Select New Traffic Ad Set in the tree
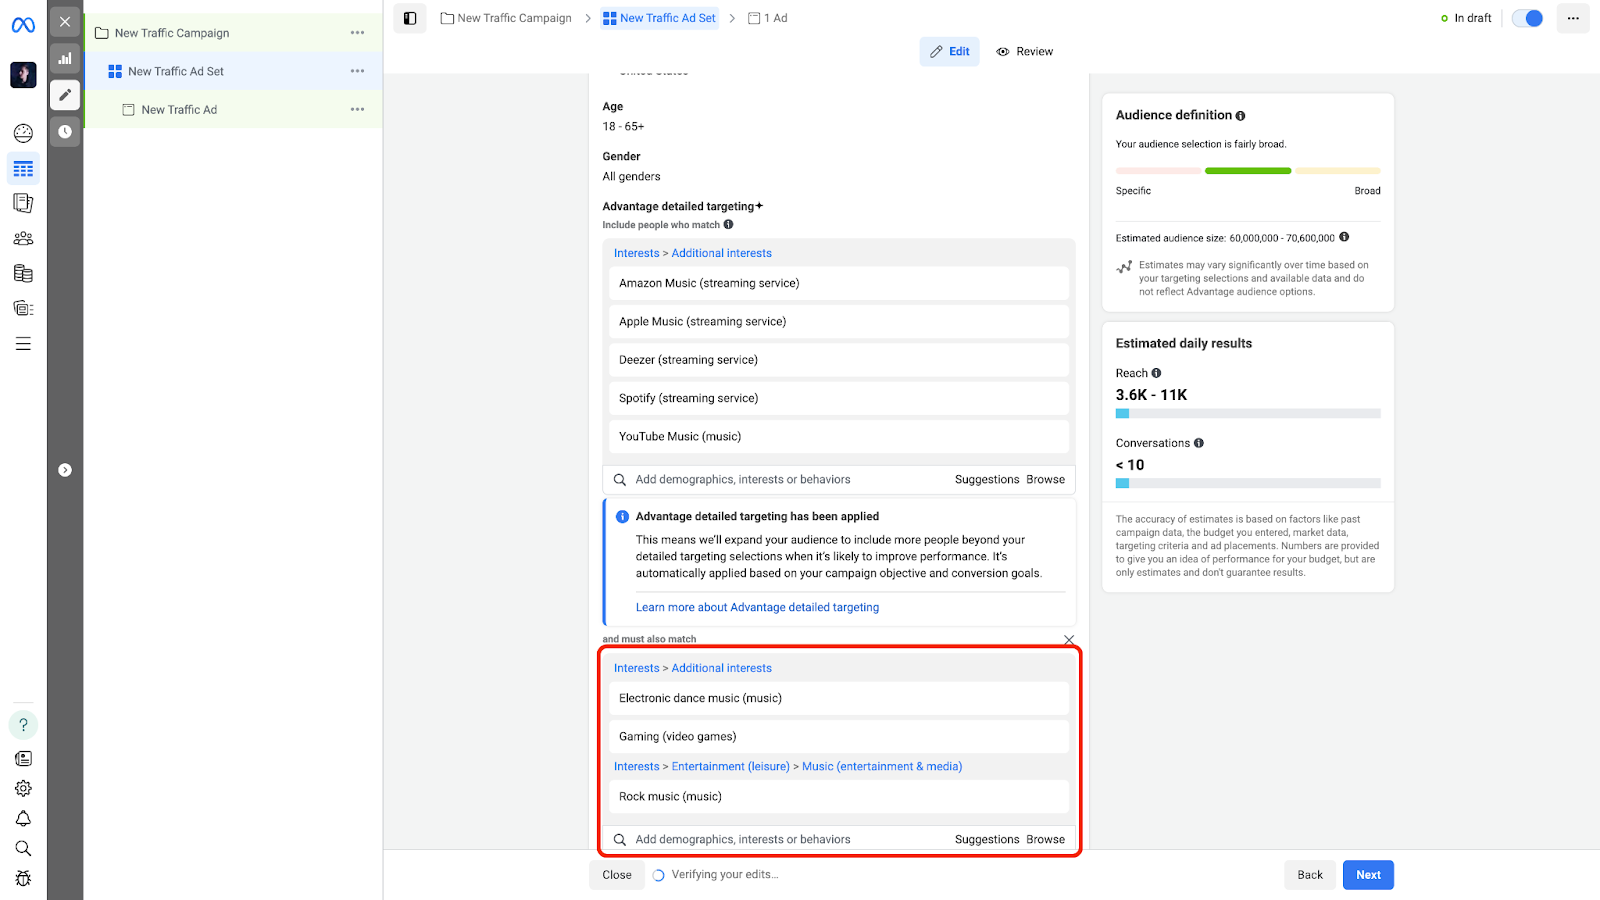The width and height of the screenshot is (1600, 900). (176, 71)
